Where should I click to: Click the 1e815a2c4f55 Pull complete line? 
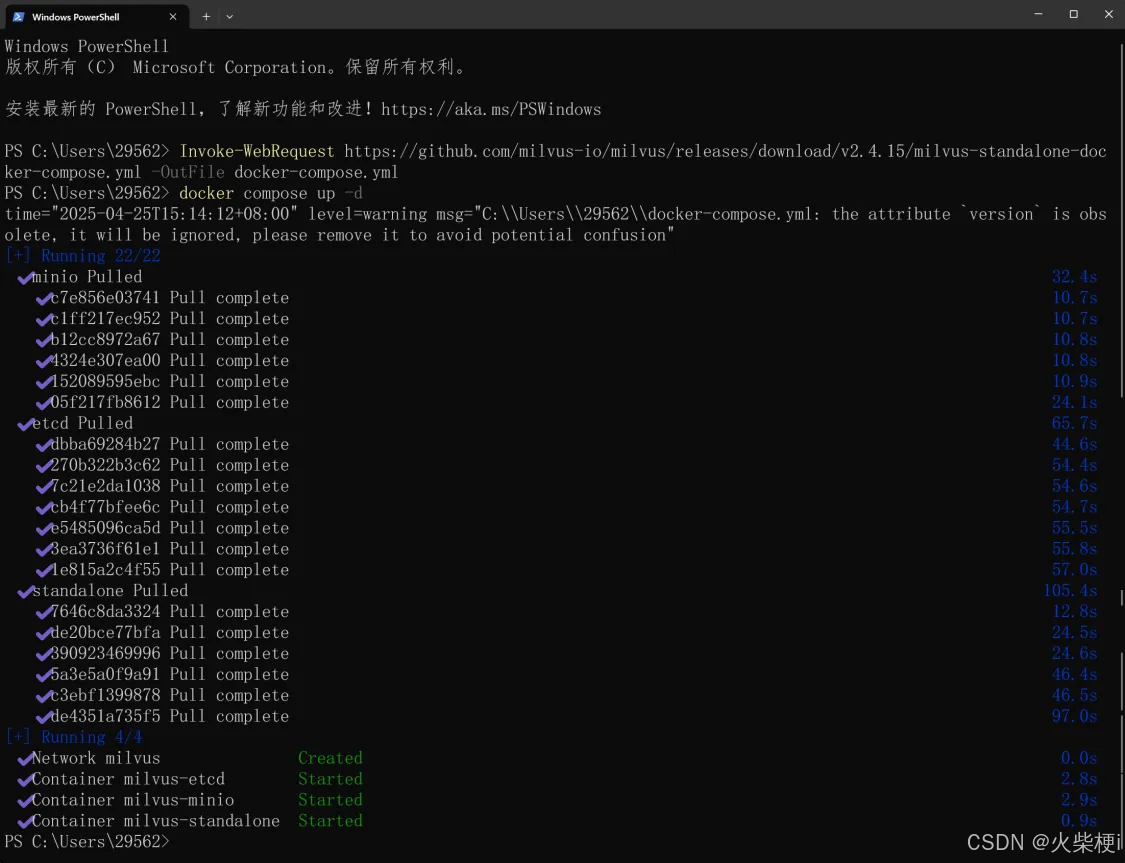(162, 570)
